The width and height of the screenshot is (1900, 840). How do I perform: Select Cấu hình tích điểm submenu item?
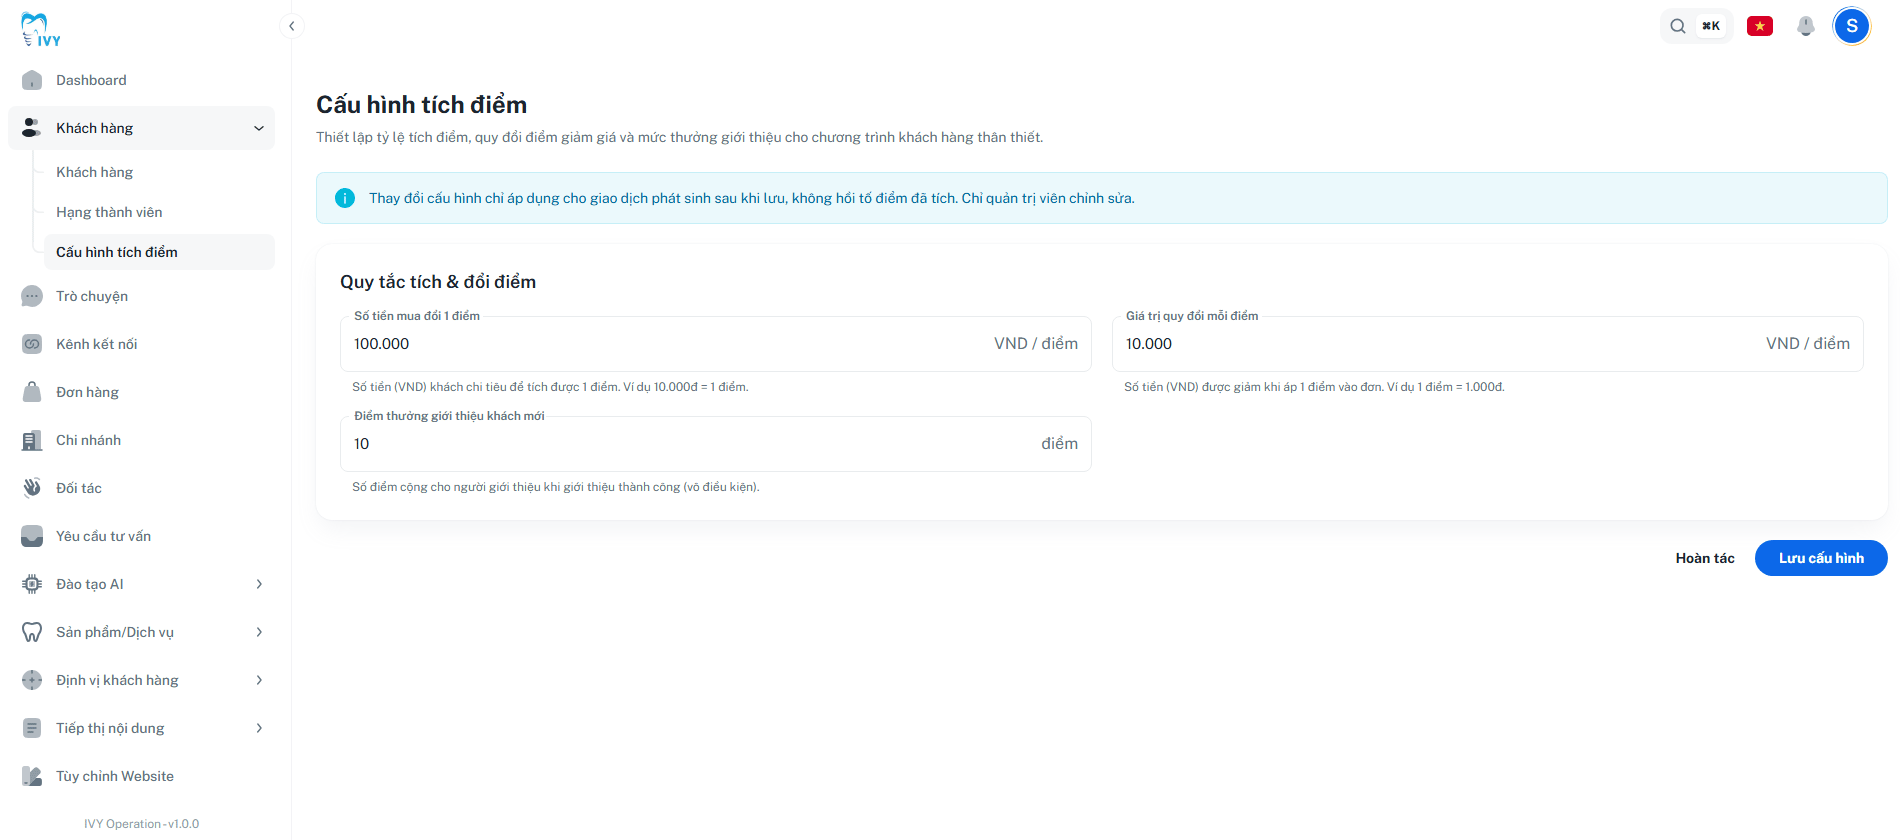(x=159, y=252)
